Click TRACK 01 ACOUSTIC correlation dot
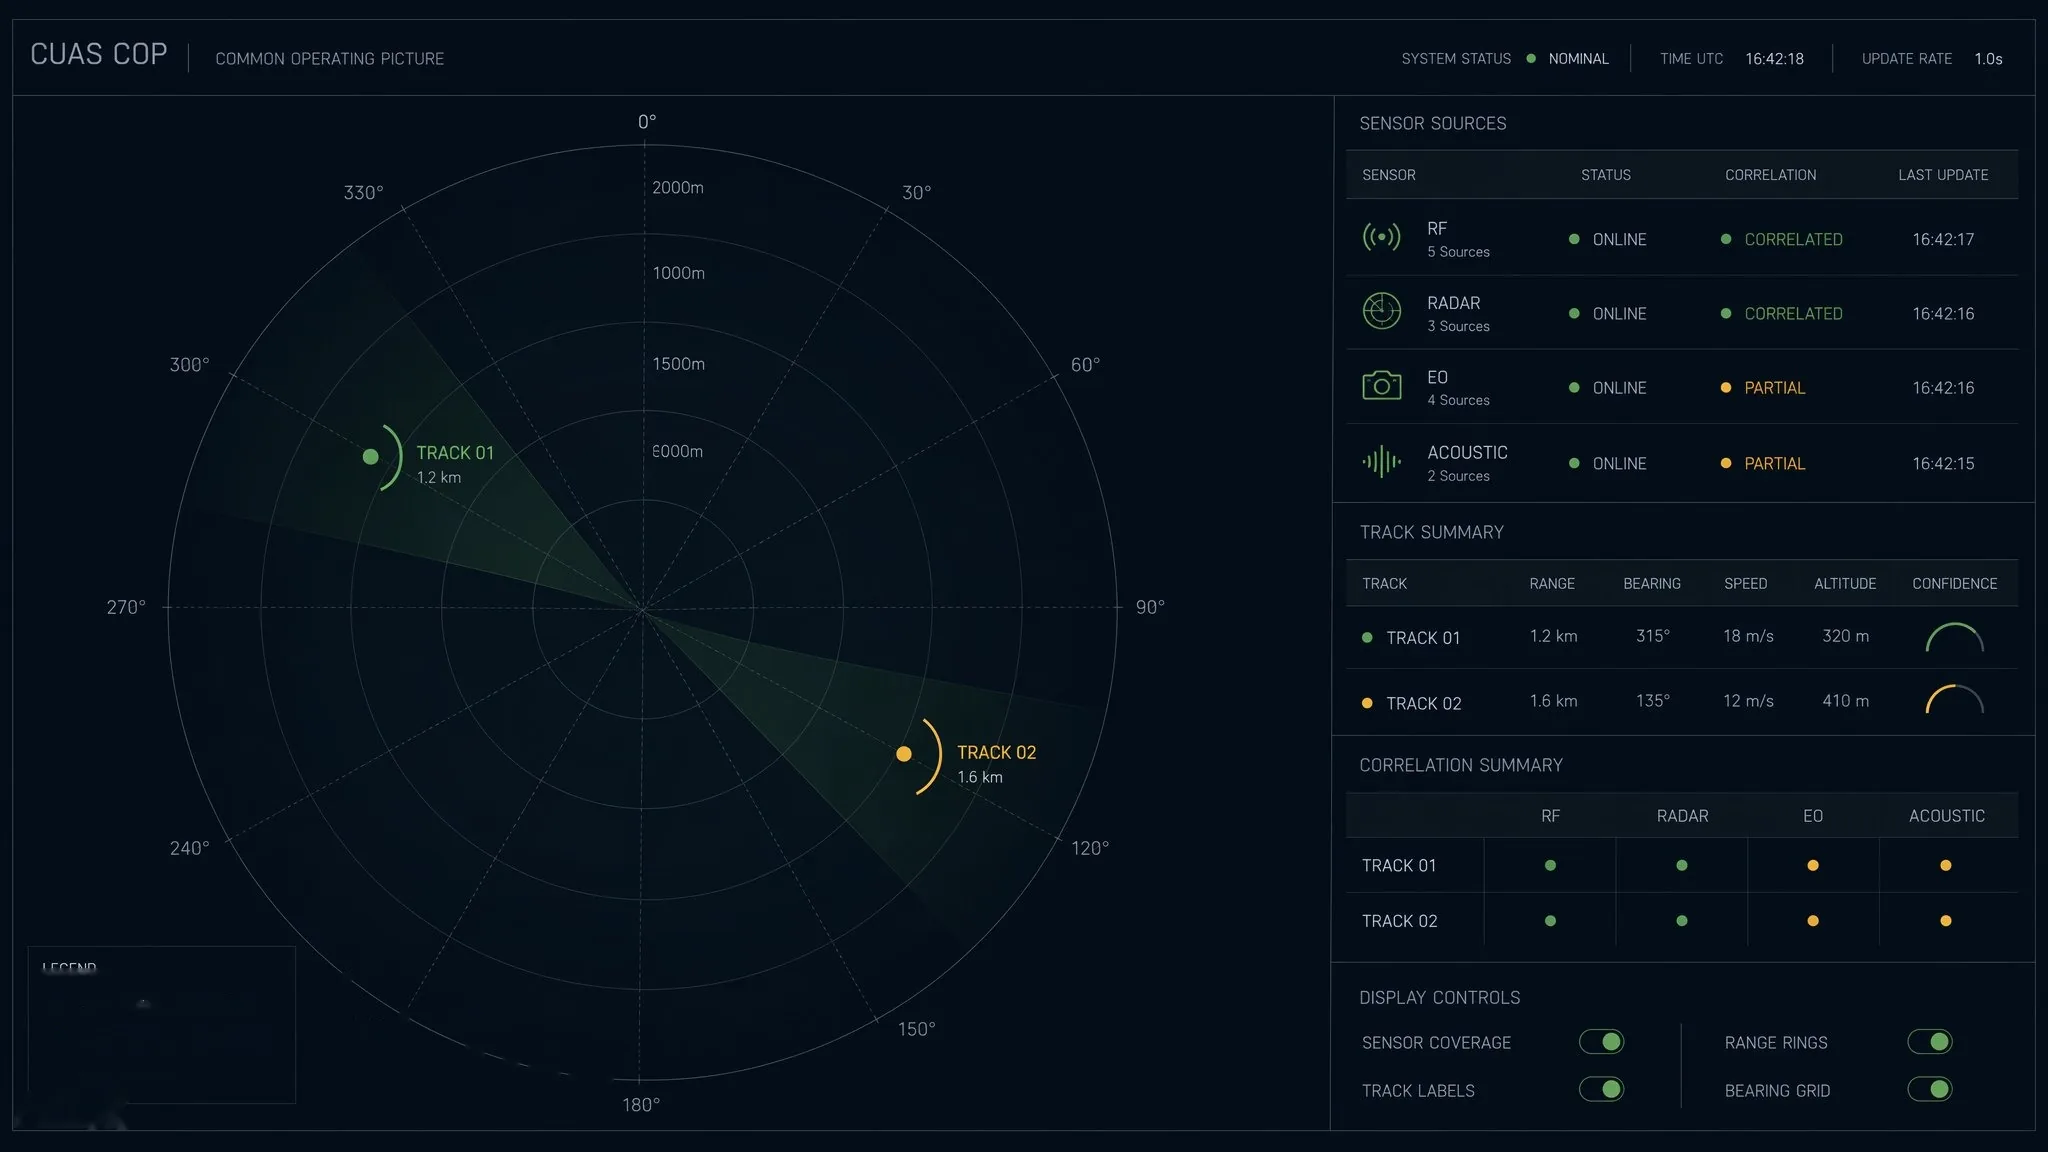Viewport: 2048px width, 1152px height. [1946, 865]
